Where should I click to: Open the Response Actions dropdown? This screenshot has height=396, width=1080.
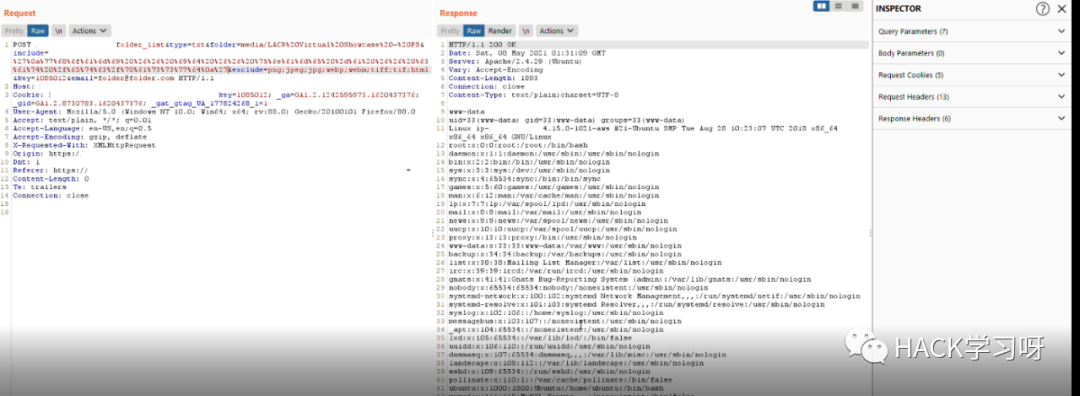point(557,31)
